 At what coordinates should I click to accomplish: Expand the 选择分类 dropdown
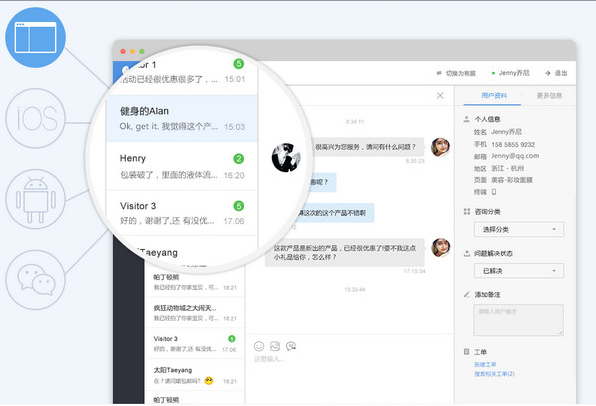pyautogui.click(x=518, y=229)
